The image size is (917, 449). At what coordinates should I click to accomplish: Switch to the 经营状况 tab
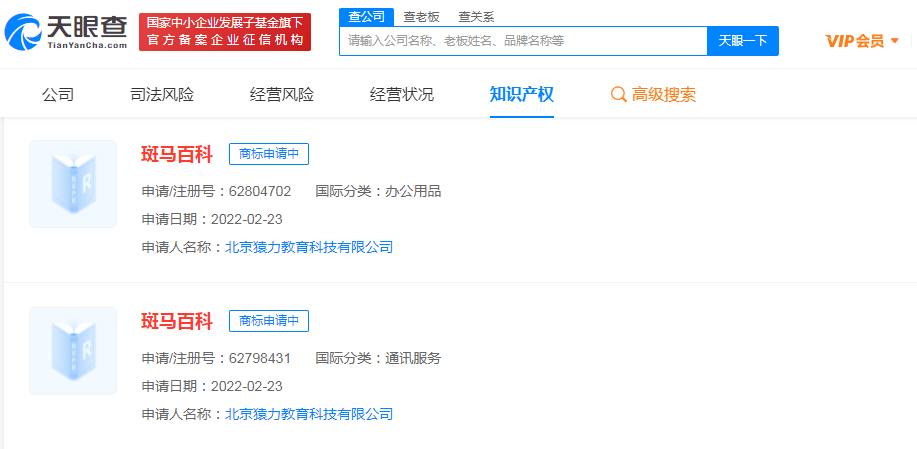tap(402, 94)
